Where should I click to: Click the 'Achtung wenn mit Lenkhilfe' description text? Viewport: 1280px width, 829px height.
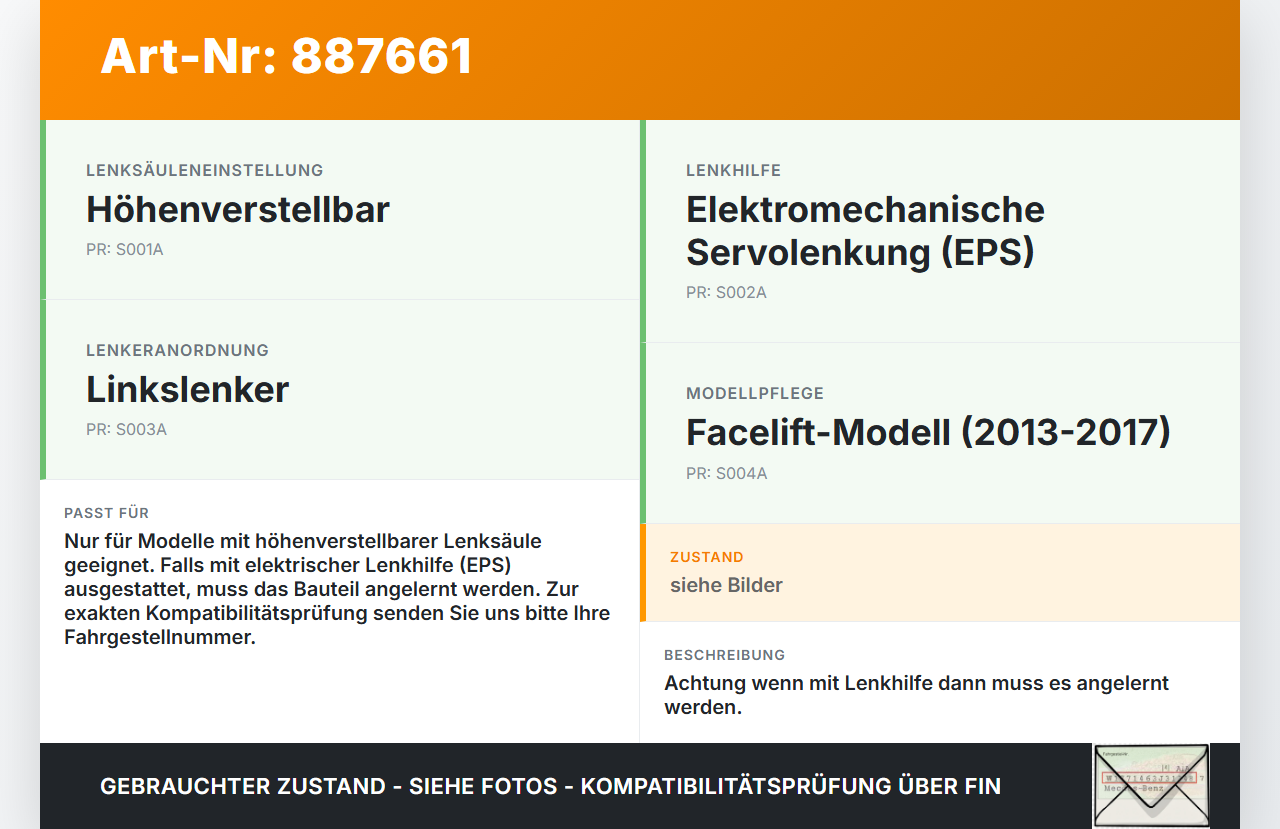[x=917, y=695]
